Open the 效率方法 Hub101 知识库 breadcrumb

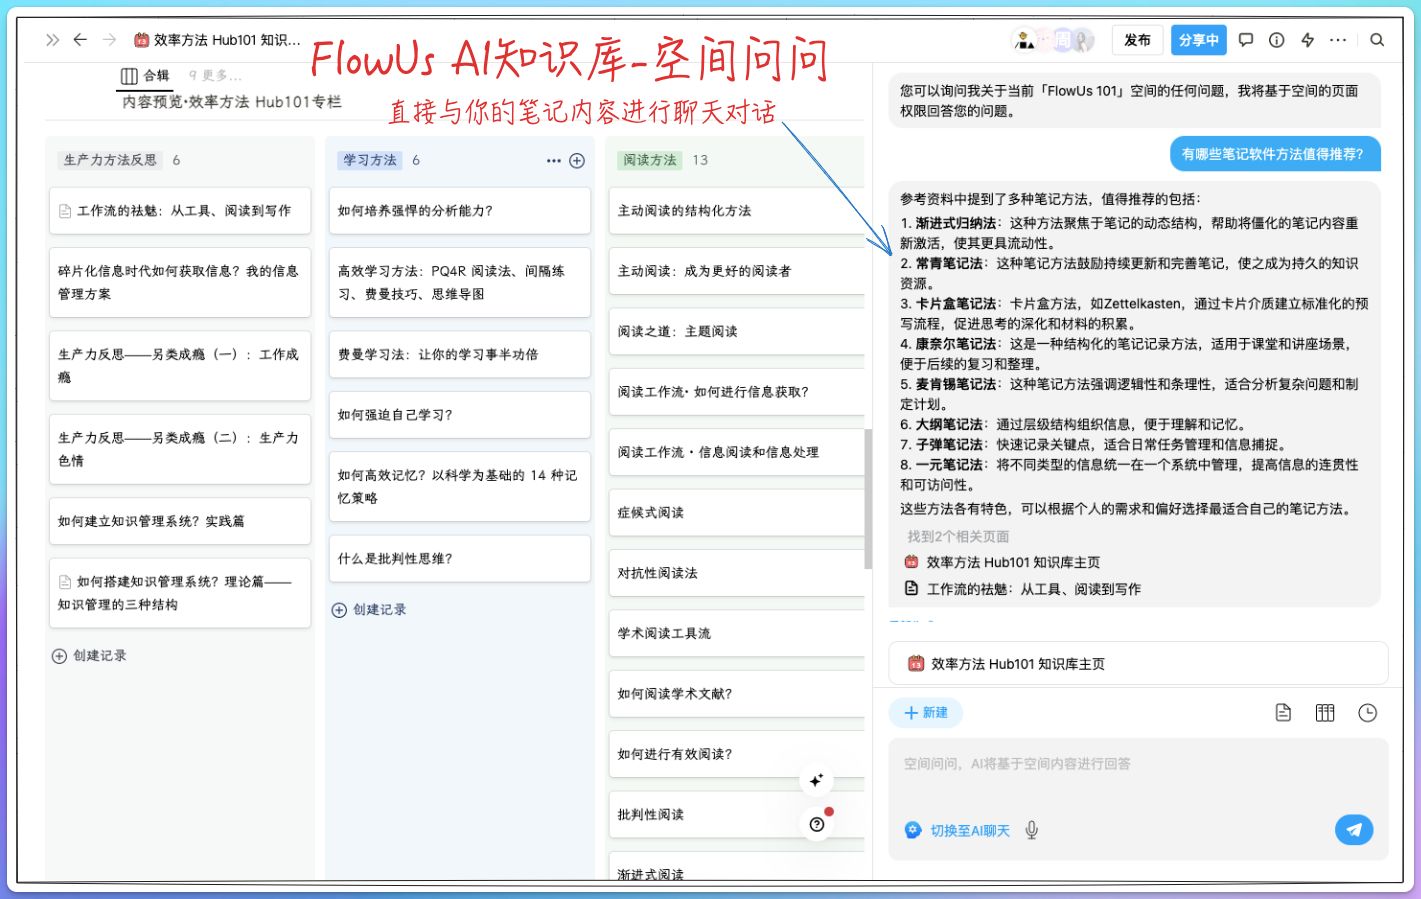[x=217, y=40]
